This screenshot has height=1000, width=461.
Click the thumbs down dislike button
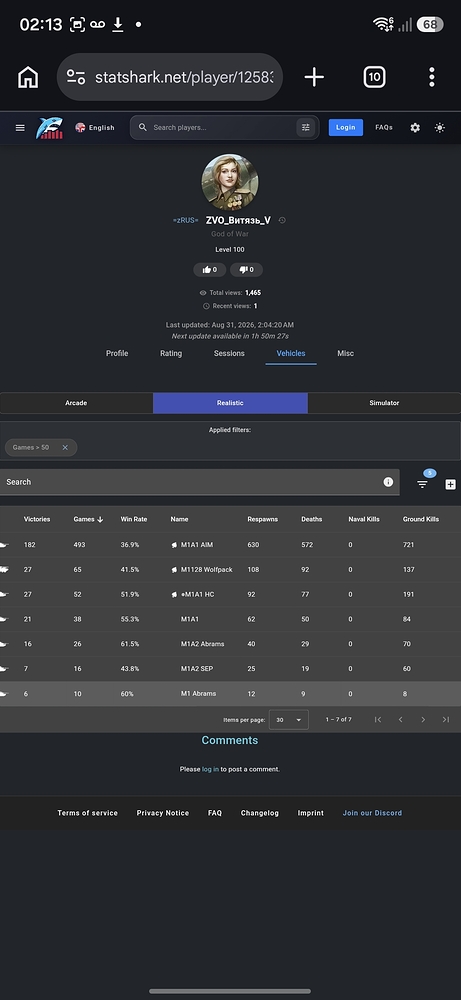tap(246, 270)
